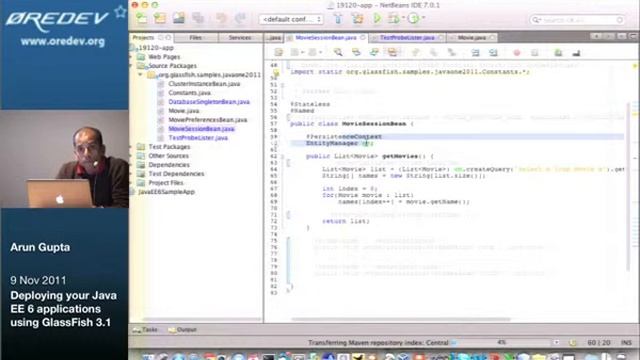Select the Source Packages folder
Image resolution: width=640 pixels, height=360 pixels.
(172, 66)
